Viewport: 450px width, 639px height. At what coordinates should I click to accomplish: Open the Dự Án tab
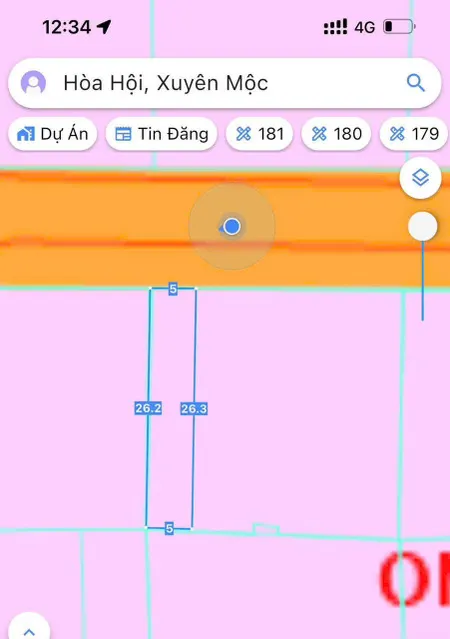53,134
